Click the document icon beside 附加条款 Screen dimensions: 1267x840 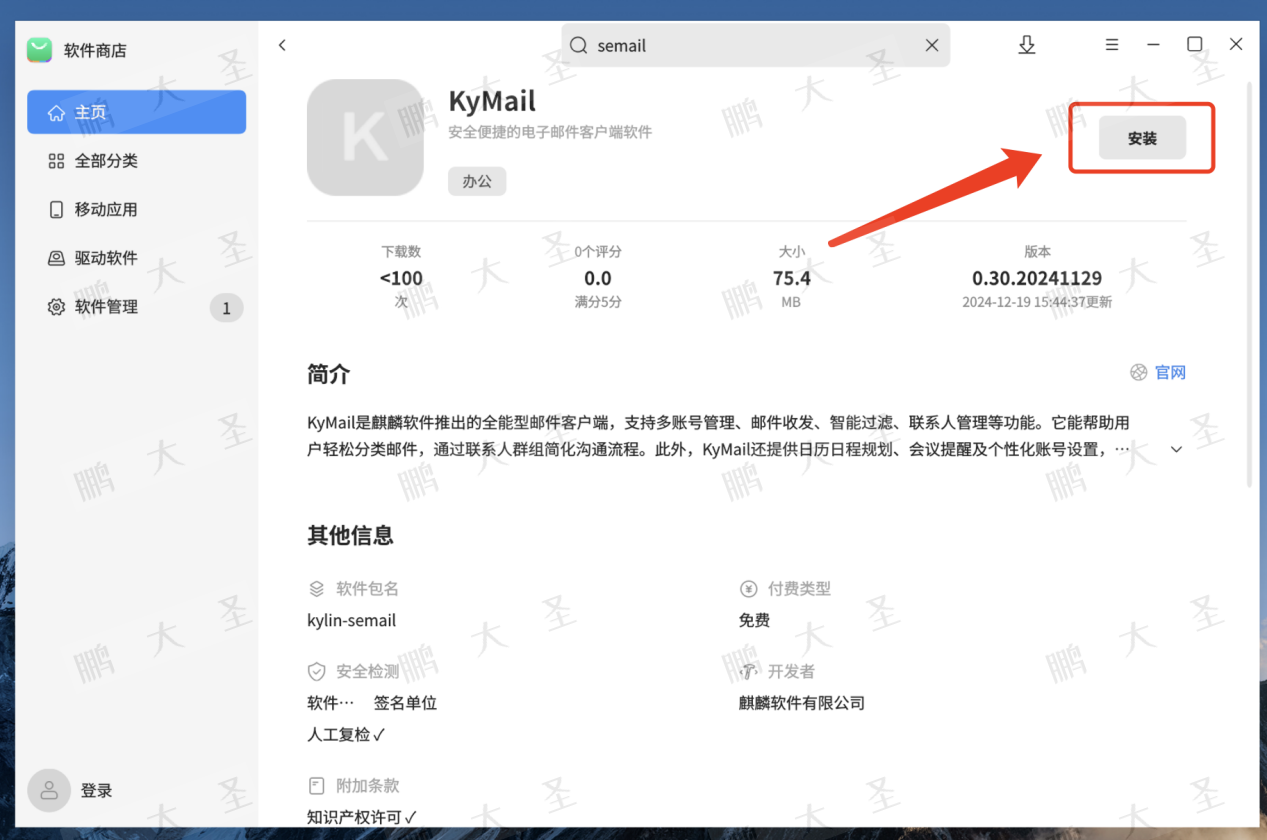pyautogui.click(x=316, y=786)
